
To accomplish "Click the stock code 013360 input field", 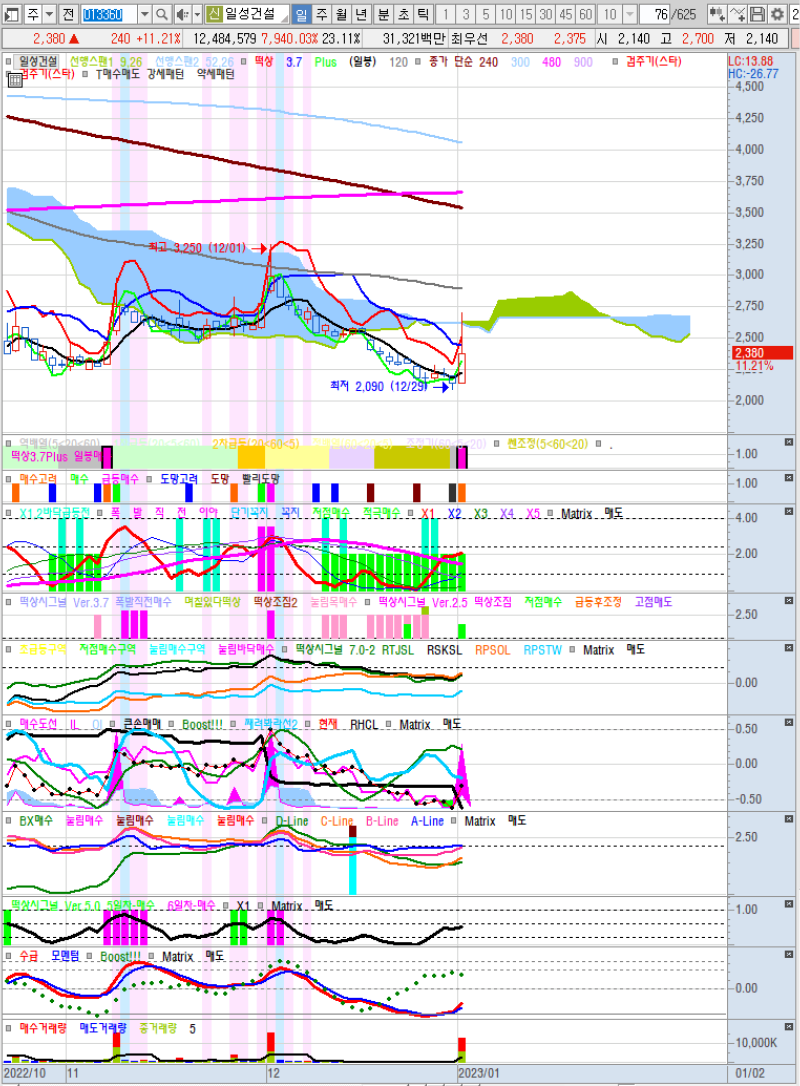I will [x=109, y=14].
